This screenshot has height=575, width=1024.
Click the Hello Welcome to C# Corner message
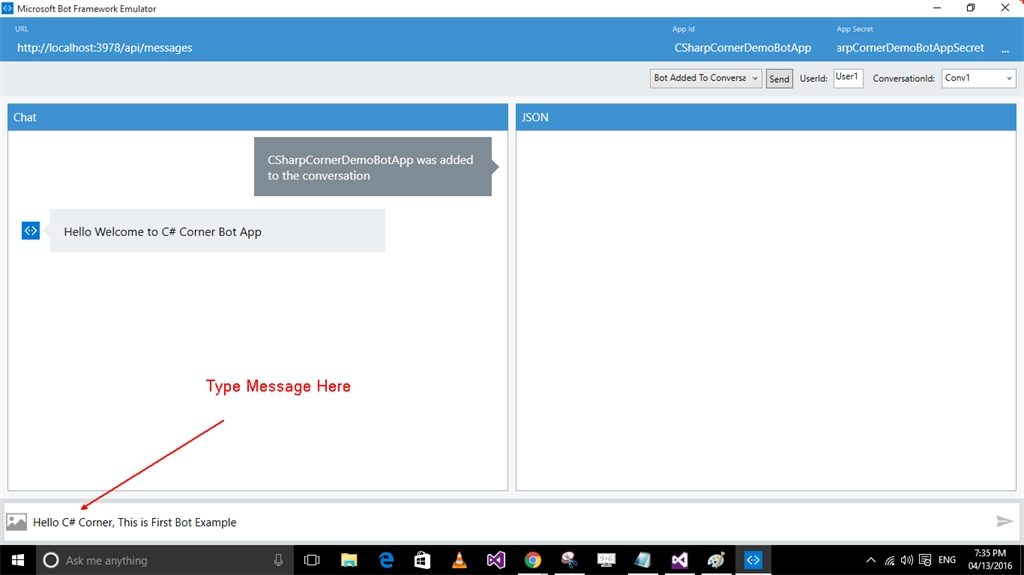coord(217,231)
